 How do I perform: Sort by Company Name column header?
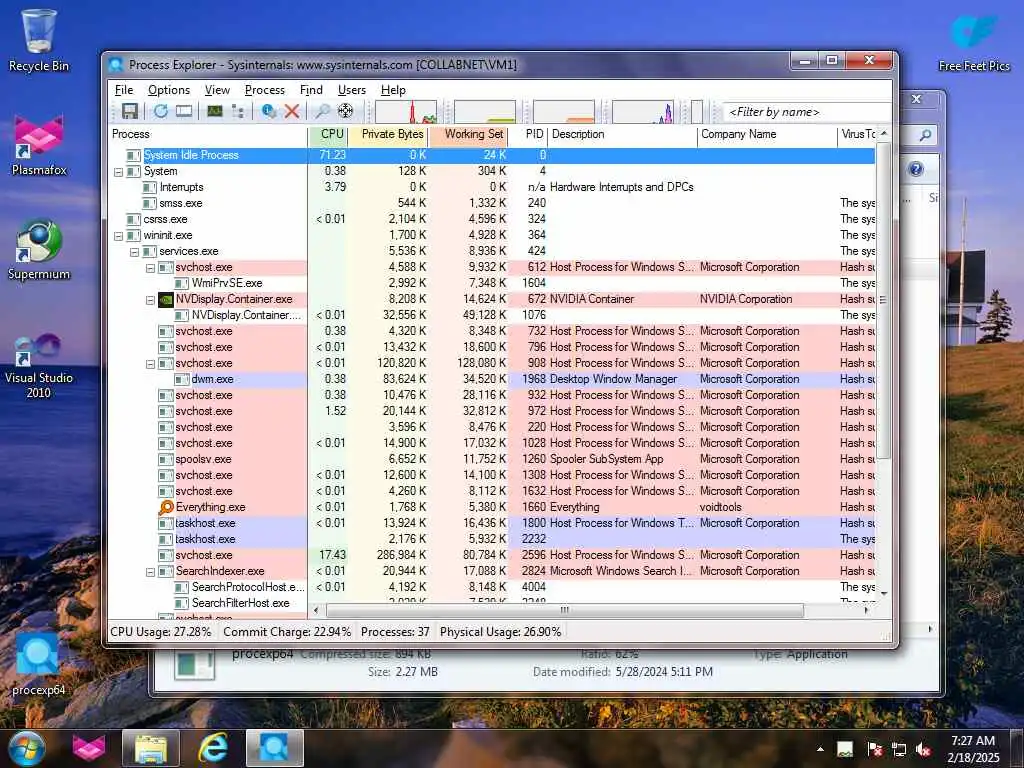click(767, 135)
